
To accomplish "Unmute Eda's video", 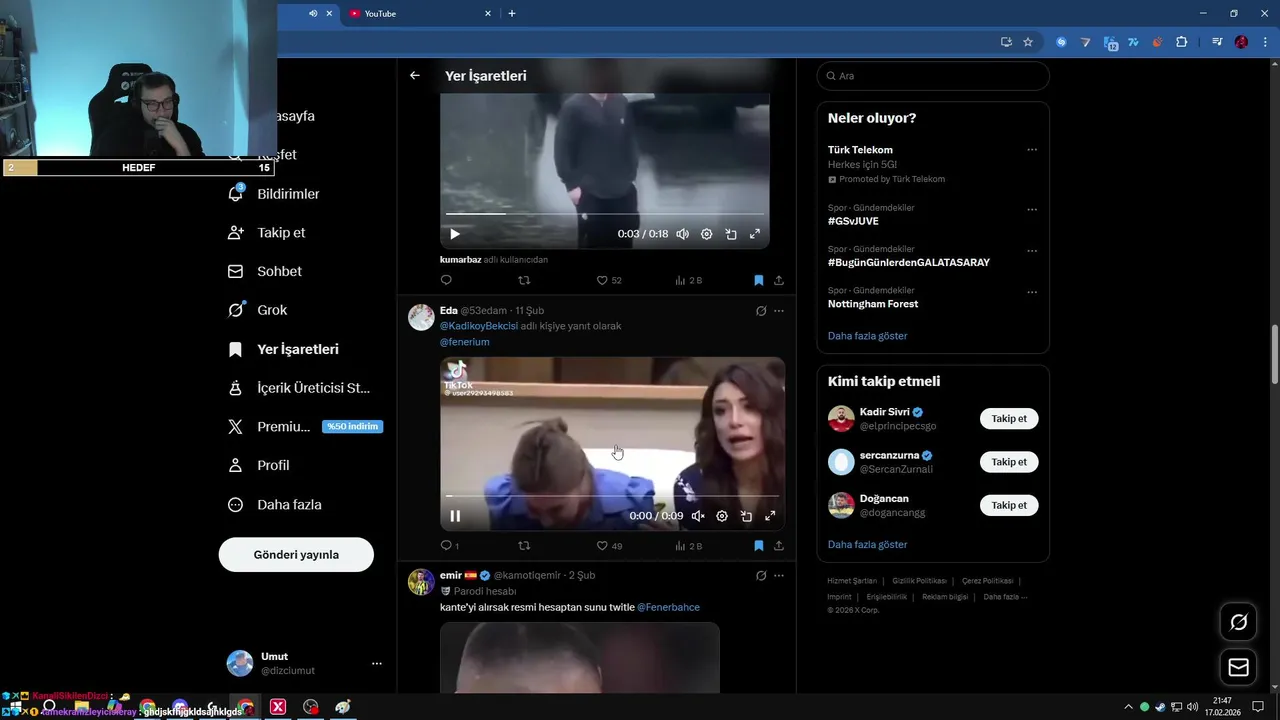I will pos(698,516).
